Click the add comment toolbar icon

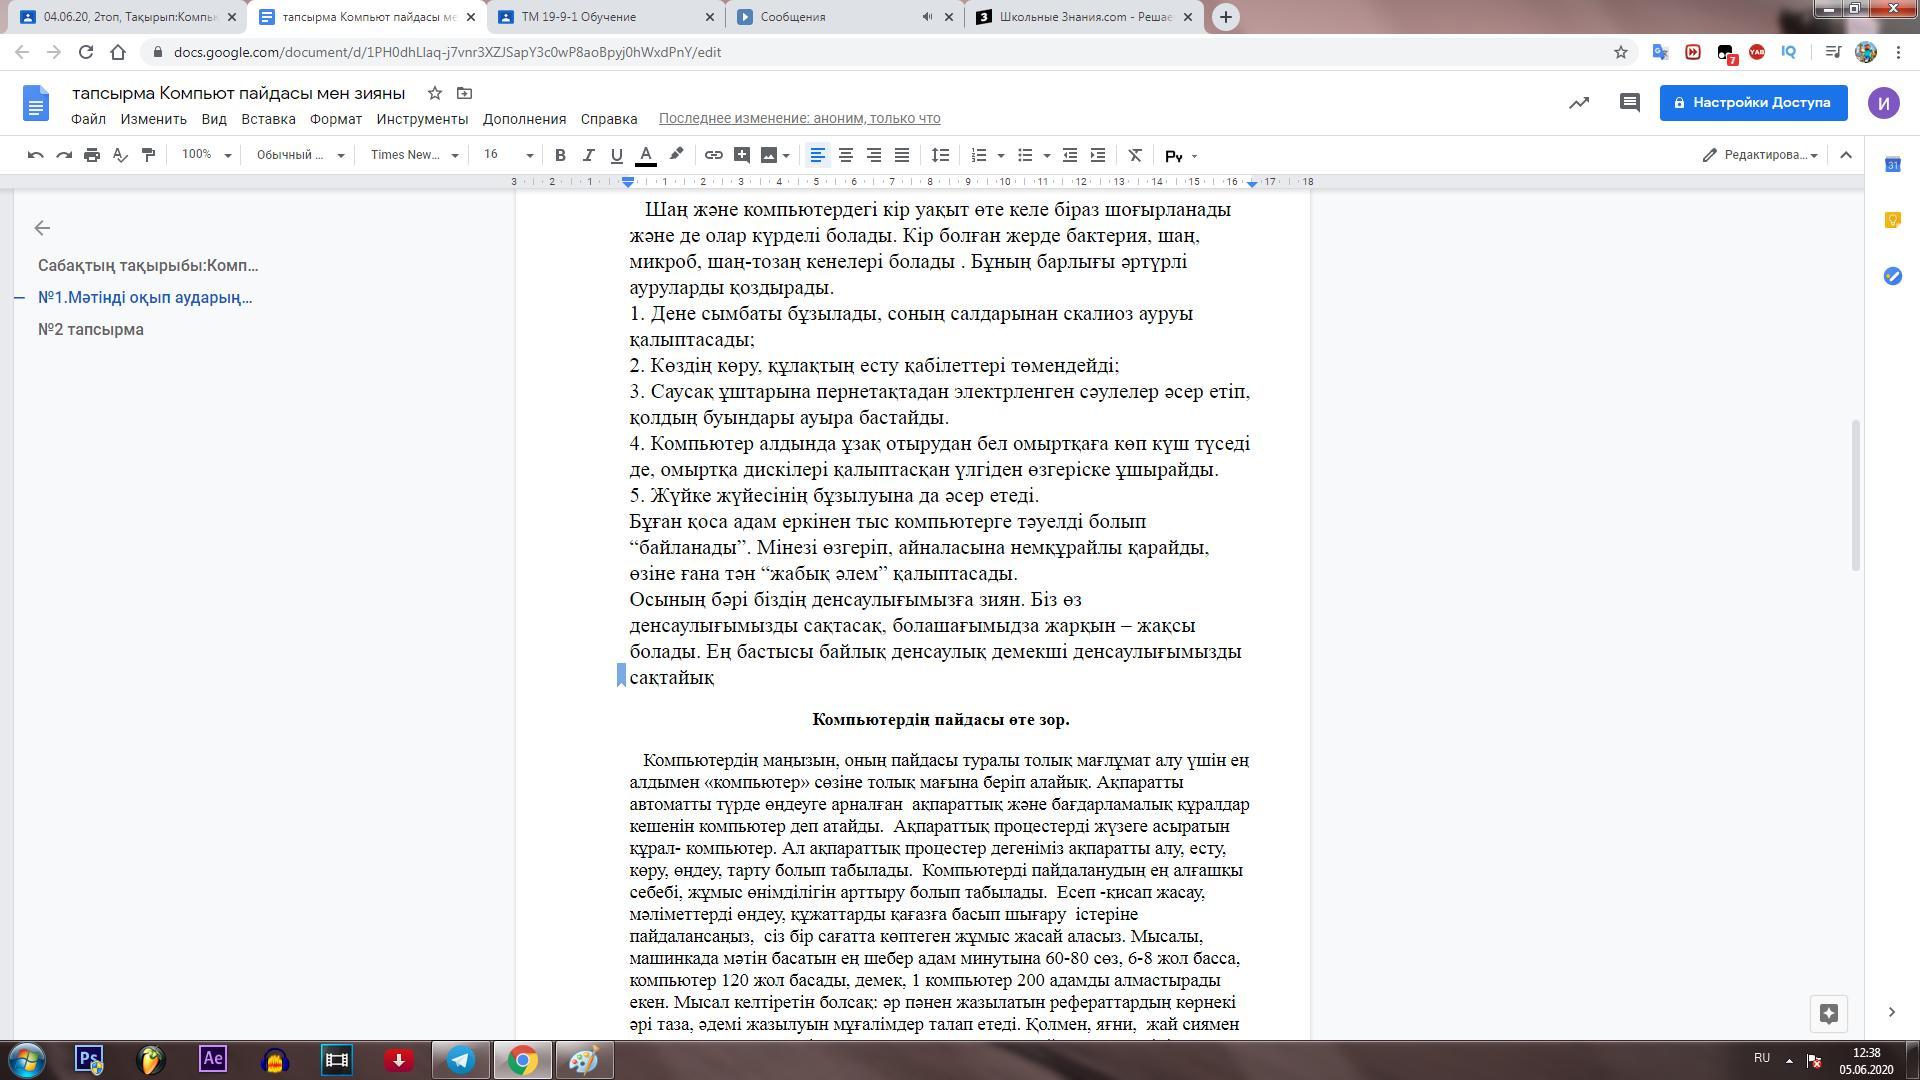tap(741, 155)
